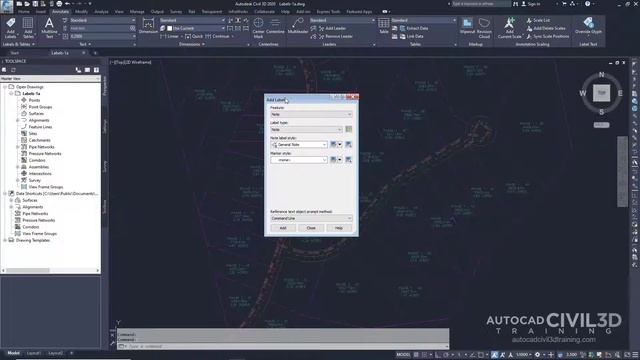This screenshot has height=360, width=640.
Task: Select the Center Mark tool
Action: pyautogui.click(x=258, y=28)
